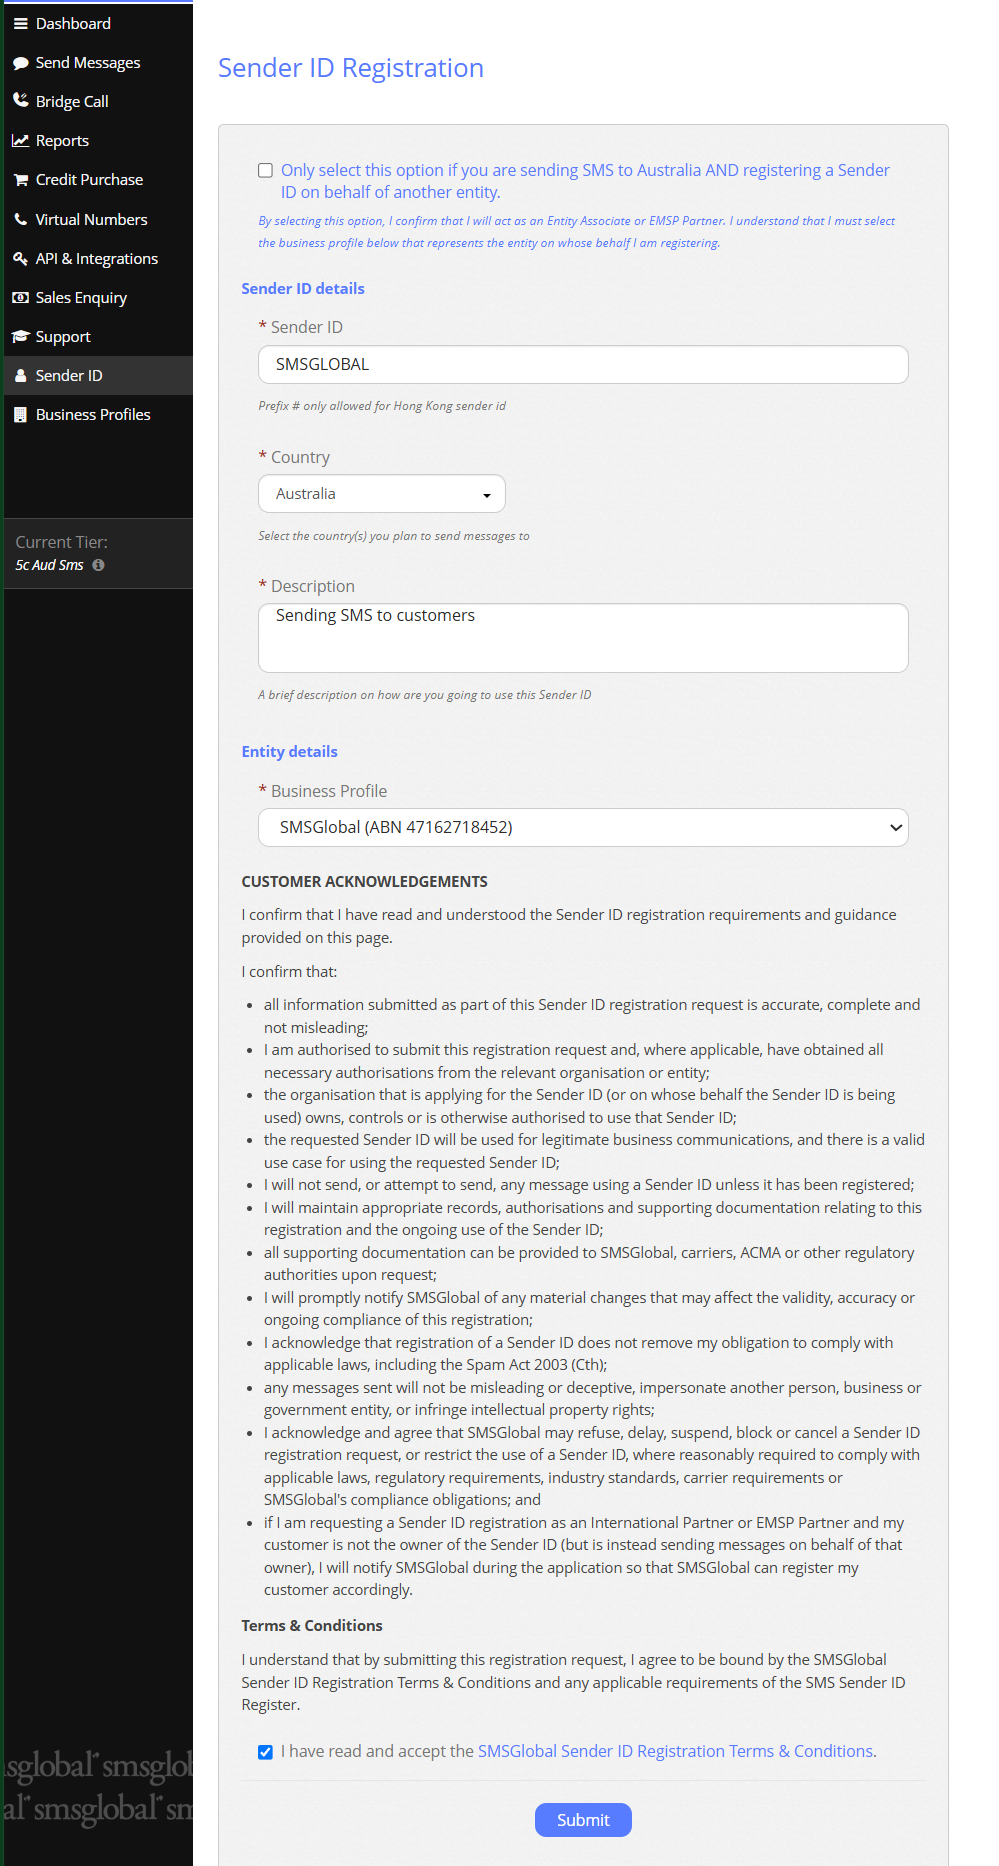Screen dimensions: 999x1866
Task: Click the Credit Purchase cart icon
Action: pyautogui.click(x=20, y=180)
